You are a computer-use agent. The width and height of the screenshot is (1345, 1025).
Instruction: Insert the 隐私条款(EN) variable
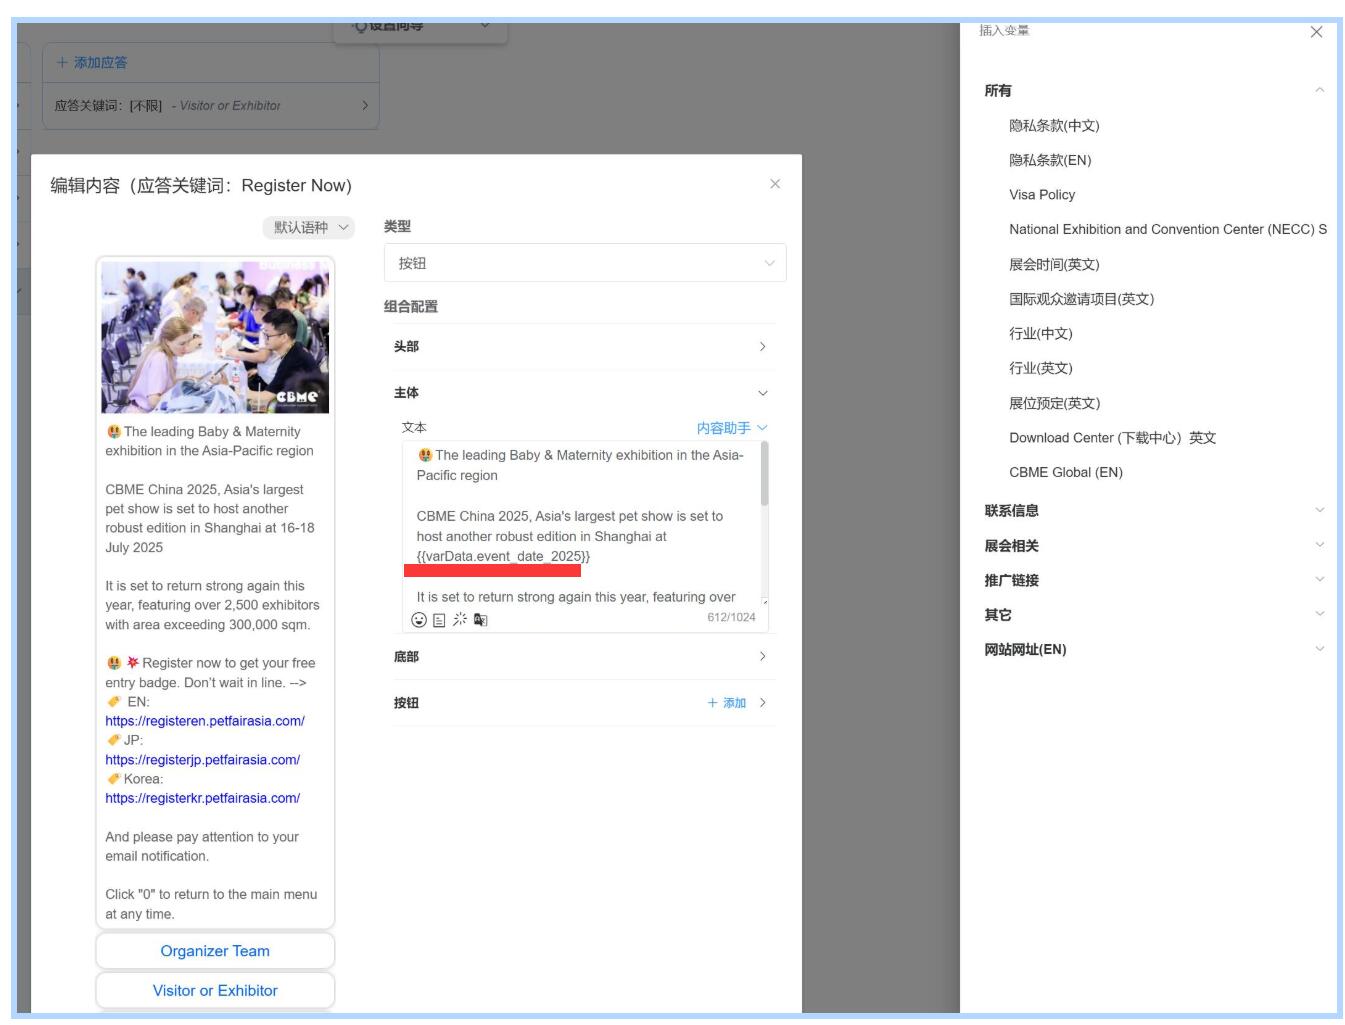(1050, 160)
